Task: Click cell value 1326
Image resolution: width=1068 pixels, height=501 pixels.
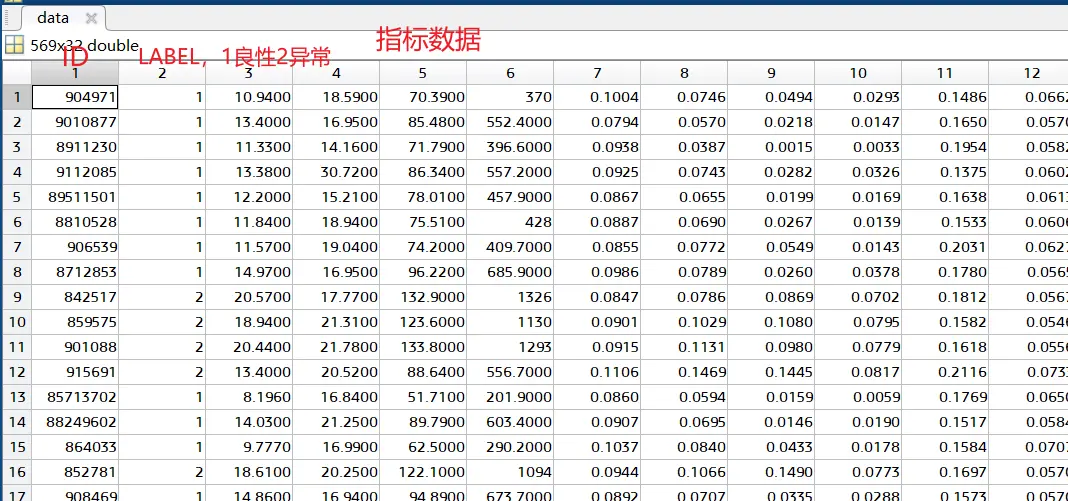Action: coord(510,297)
